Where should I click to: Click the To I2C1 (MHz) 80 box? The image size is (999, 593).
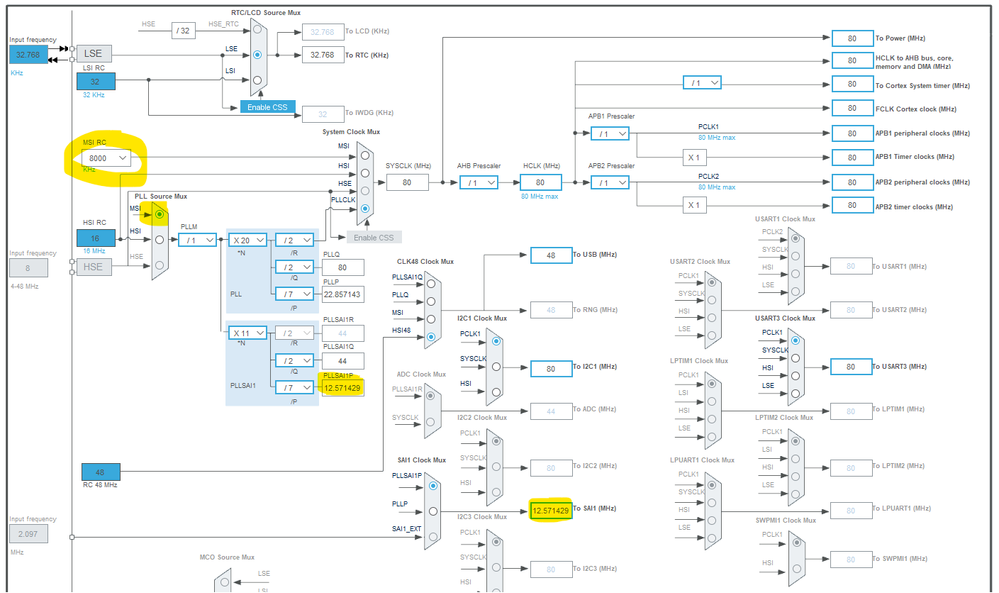coord(550,369)
